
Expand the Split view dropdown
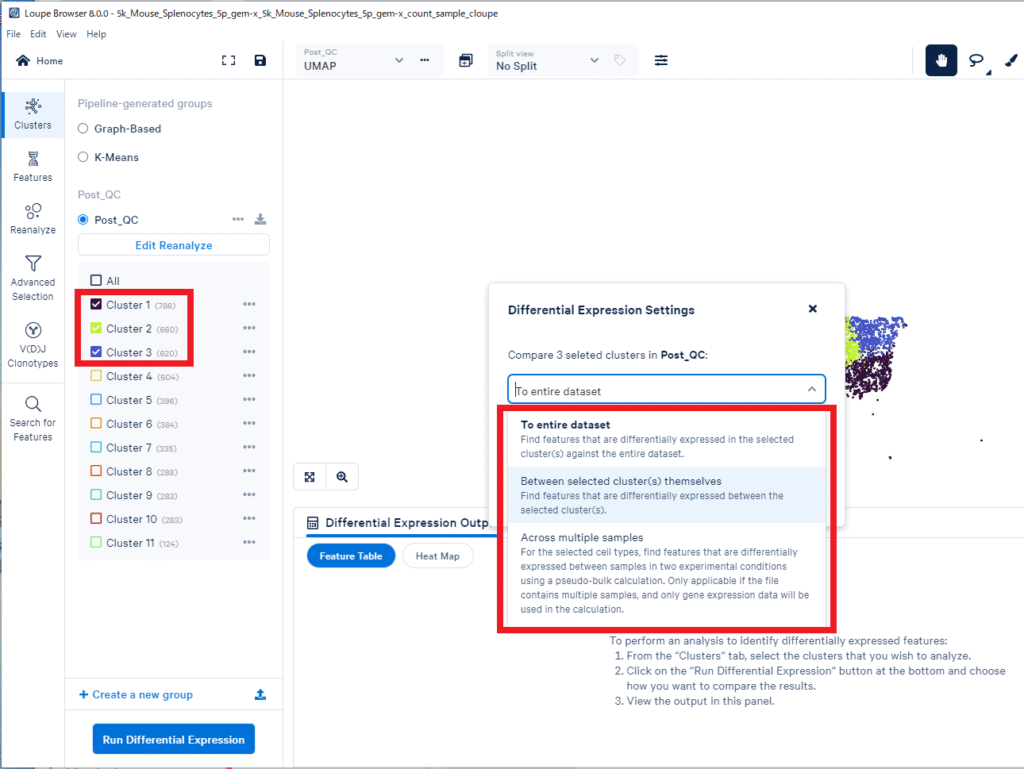547,61
